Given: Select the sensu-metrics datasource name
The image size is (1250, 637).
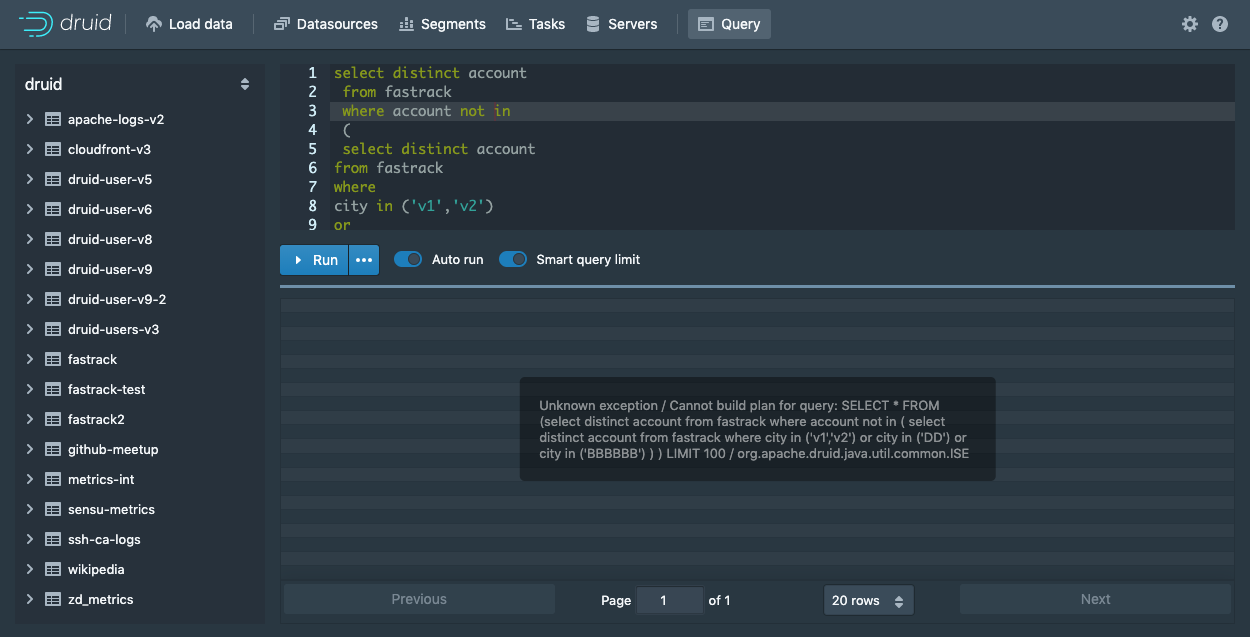Looking at the screenshot, I should 112,509.
